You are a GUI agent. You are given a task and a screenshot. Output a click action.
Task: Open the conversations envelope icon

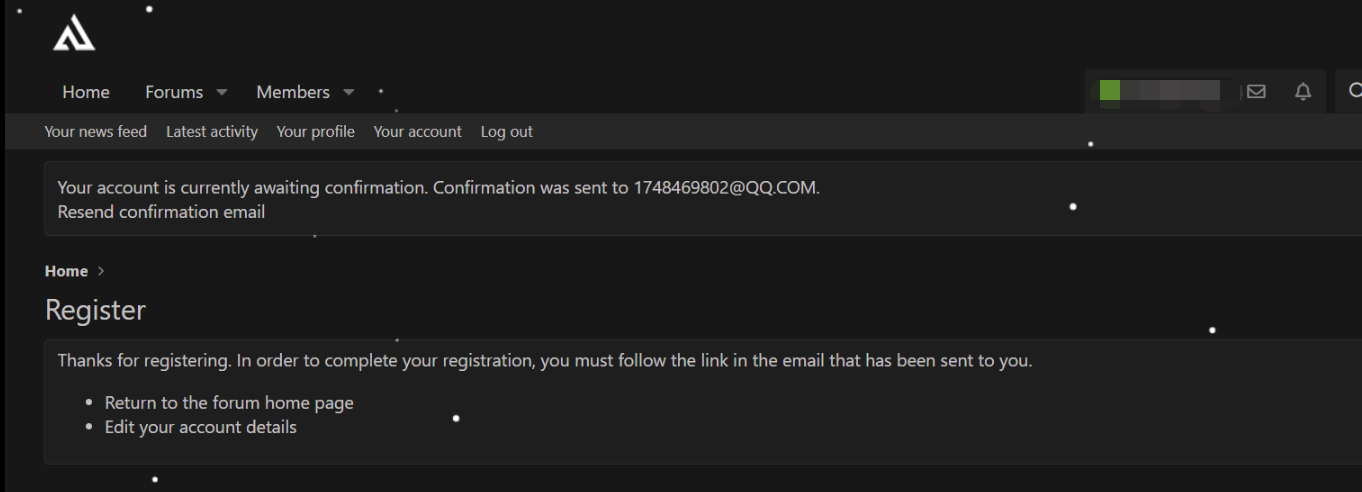coord(1256,92)
